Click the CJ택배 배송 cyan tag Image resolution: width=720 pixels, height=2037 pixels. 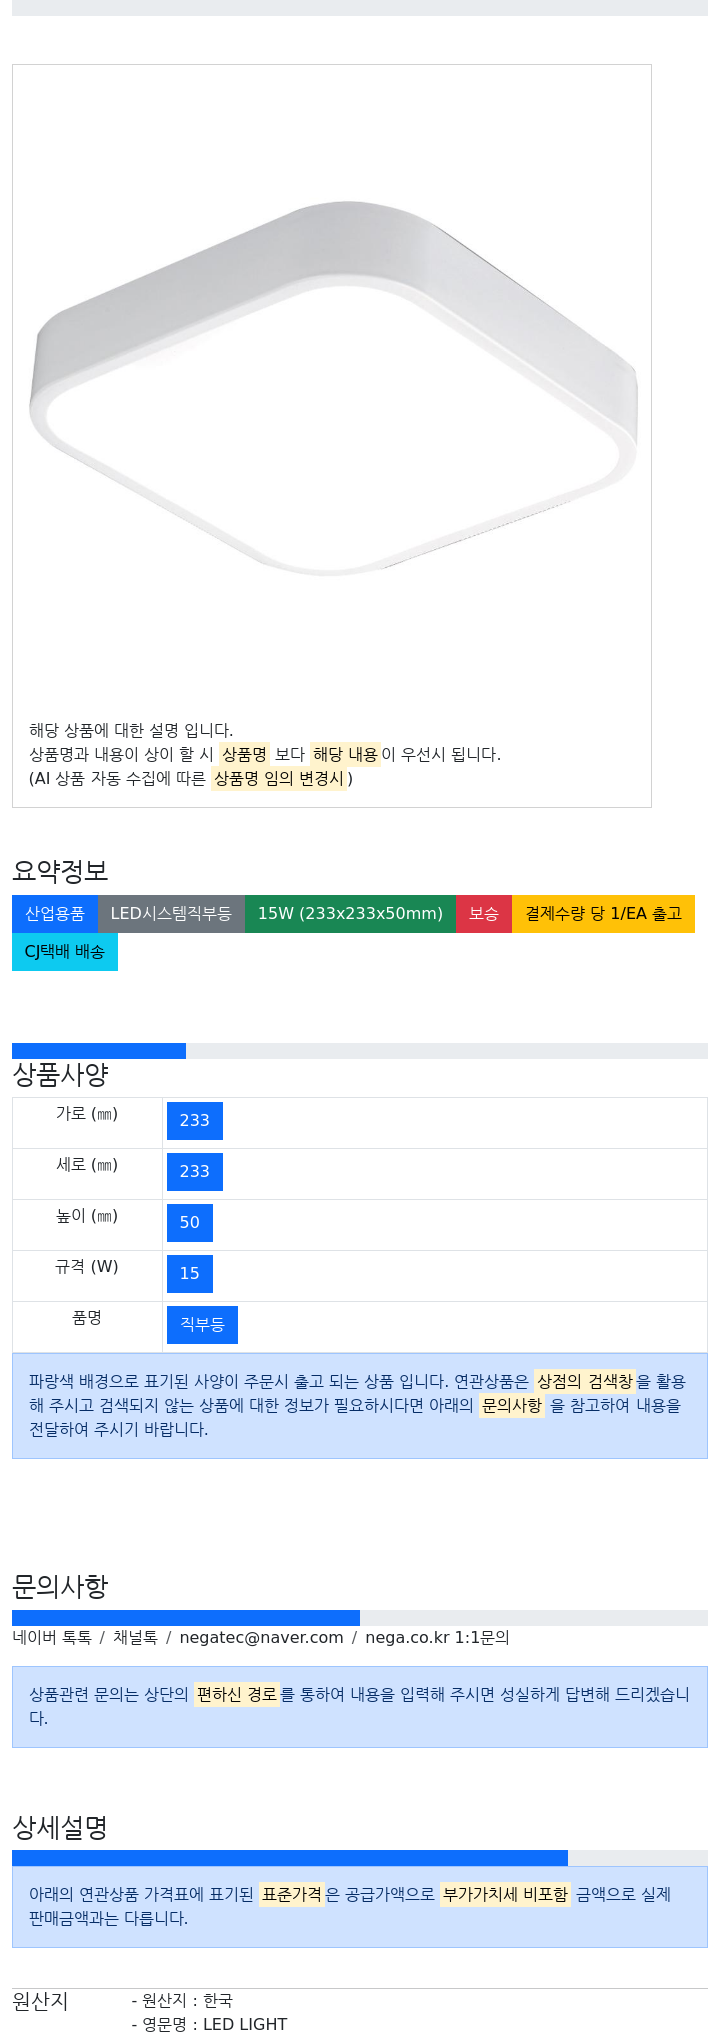(x=65, y=952)
